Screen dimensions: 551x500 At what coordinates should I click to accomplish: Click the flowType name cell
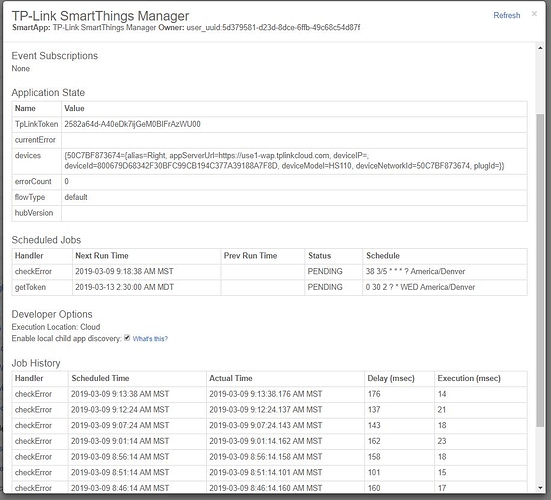coord(37,197)
